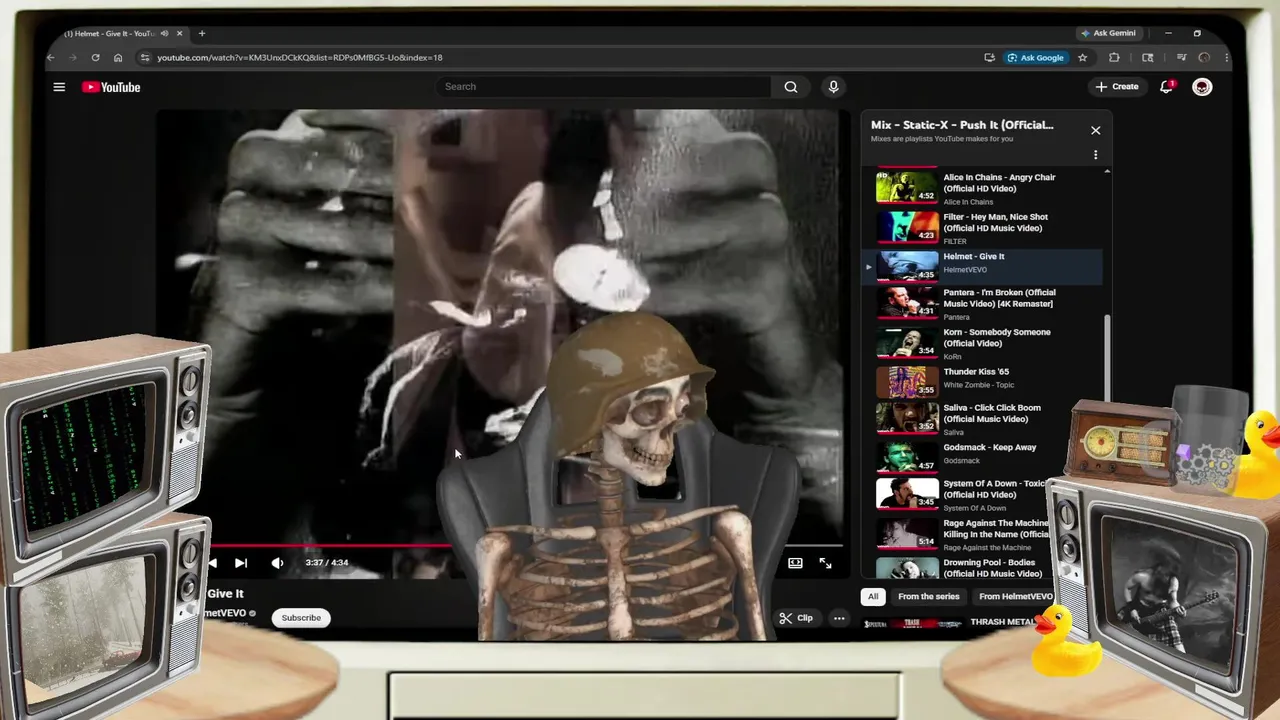Click the Create button

1117,87
